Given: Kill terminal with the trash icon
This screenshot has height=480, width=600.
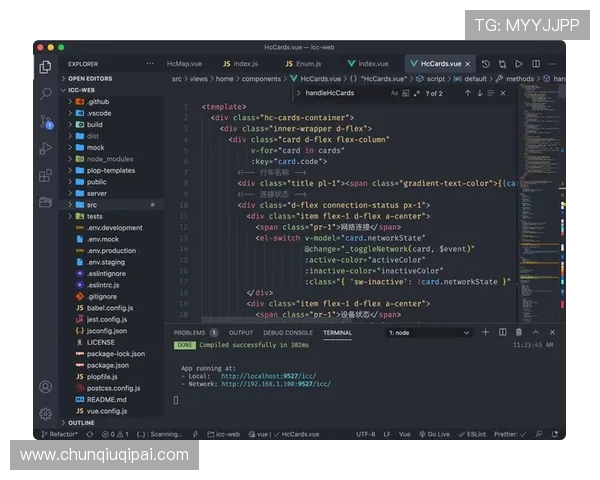Looking at the screenshot, I should tap(518, 332).
